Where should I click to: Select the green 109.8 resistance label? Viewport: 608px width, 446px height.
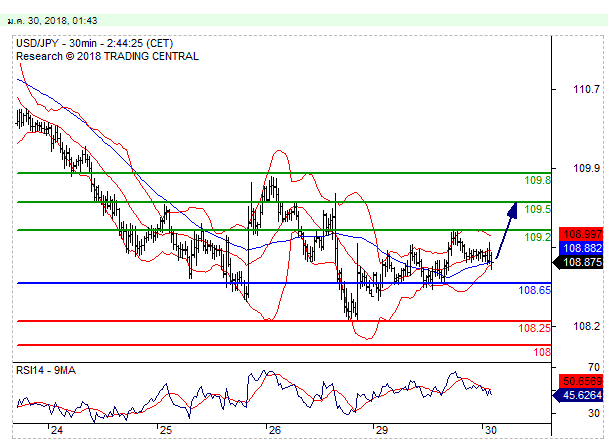click(537, 180)
